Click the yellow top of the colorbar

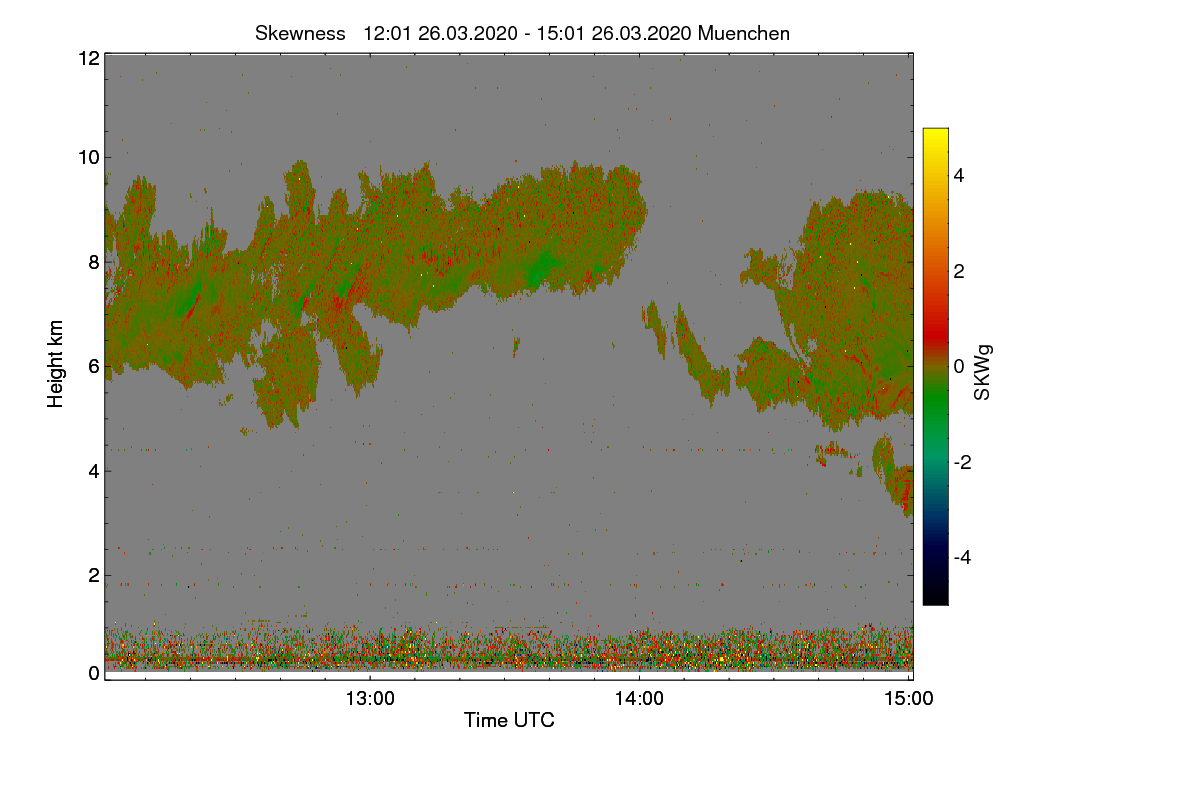coord(935,138)
